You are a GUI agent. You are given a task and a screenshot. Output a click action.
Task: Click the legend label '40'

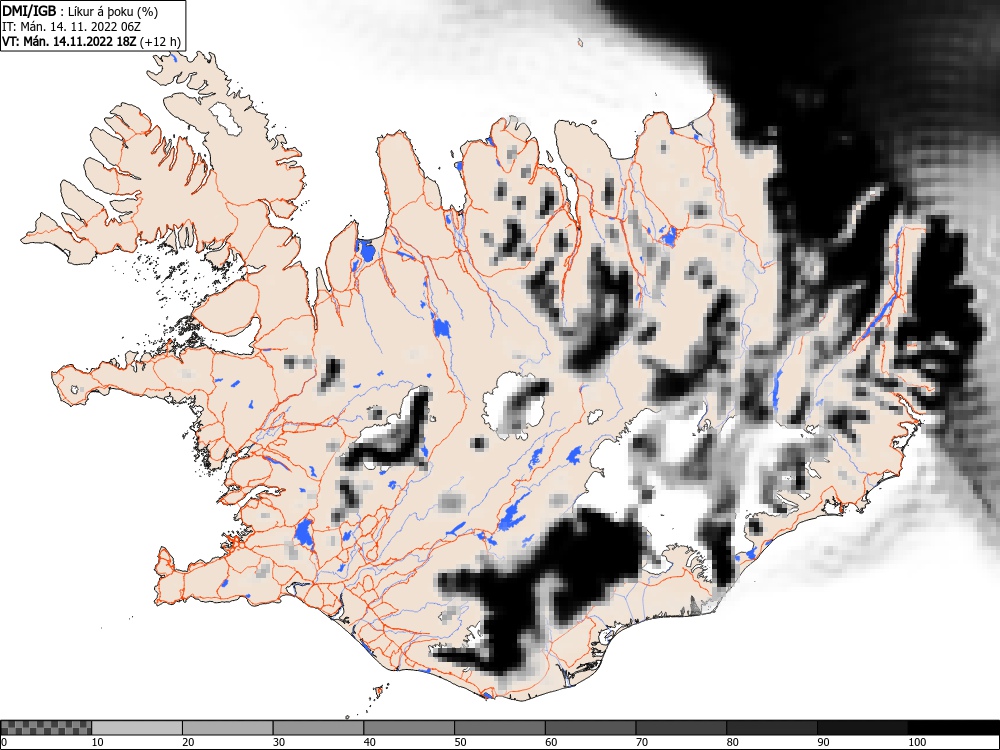tap(369, 742)
